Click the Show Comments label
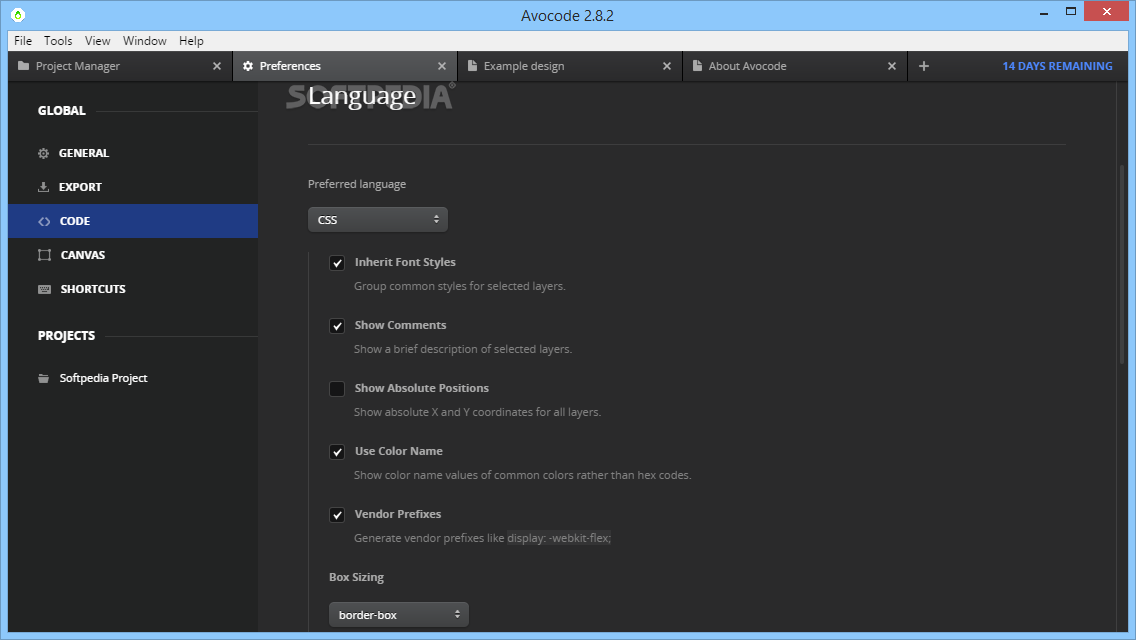Viewport: 1136px width, 640px height. coord(400,325)
